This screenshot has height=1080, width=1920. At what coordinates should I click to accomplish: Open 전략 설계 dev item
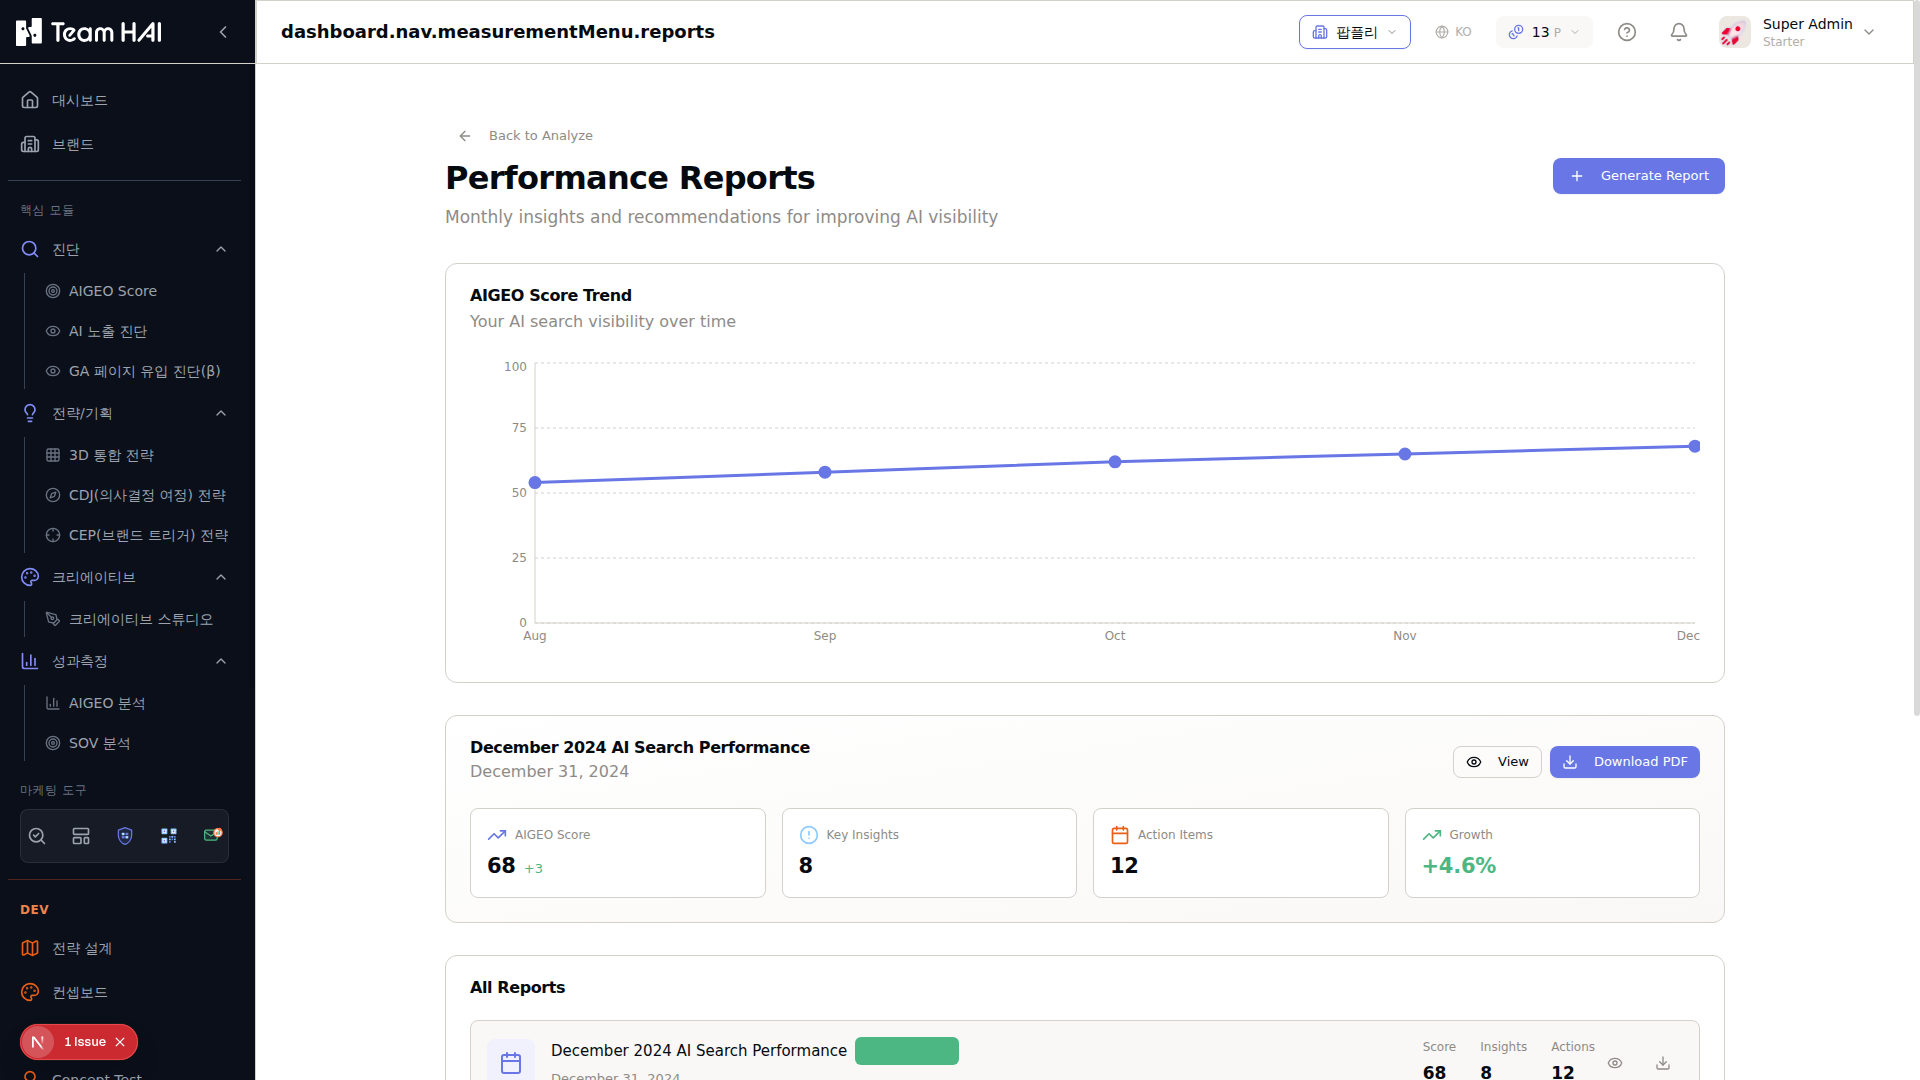click(x=124, y=948)
